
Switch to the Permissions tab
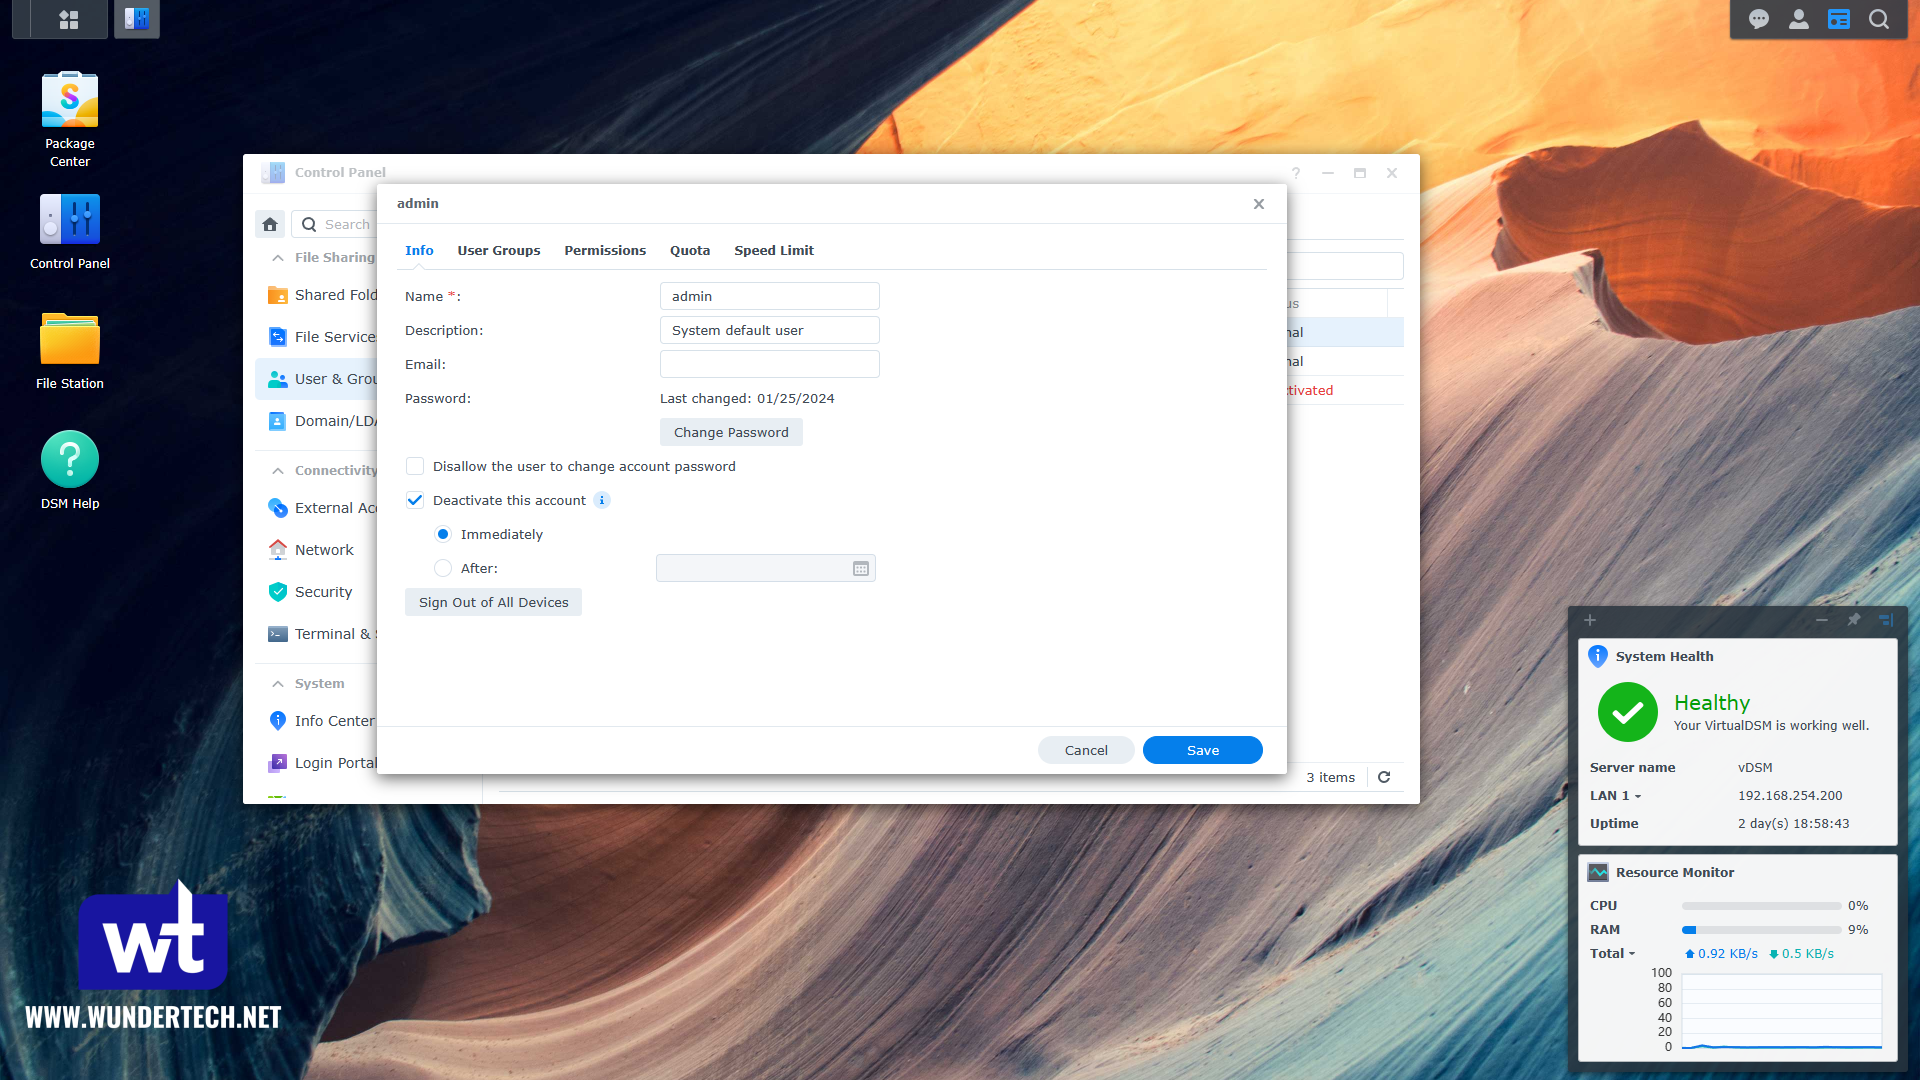pos(604,250)
